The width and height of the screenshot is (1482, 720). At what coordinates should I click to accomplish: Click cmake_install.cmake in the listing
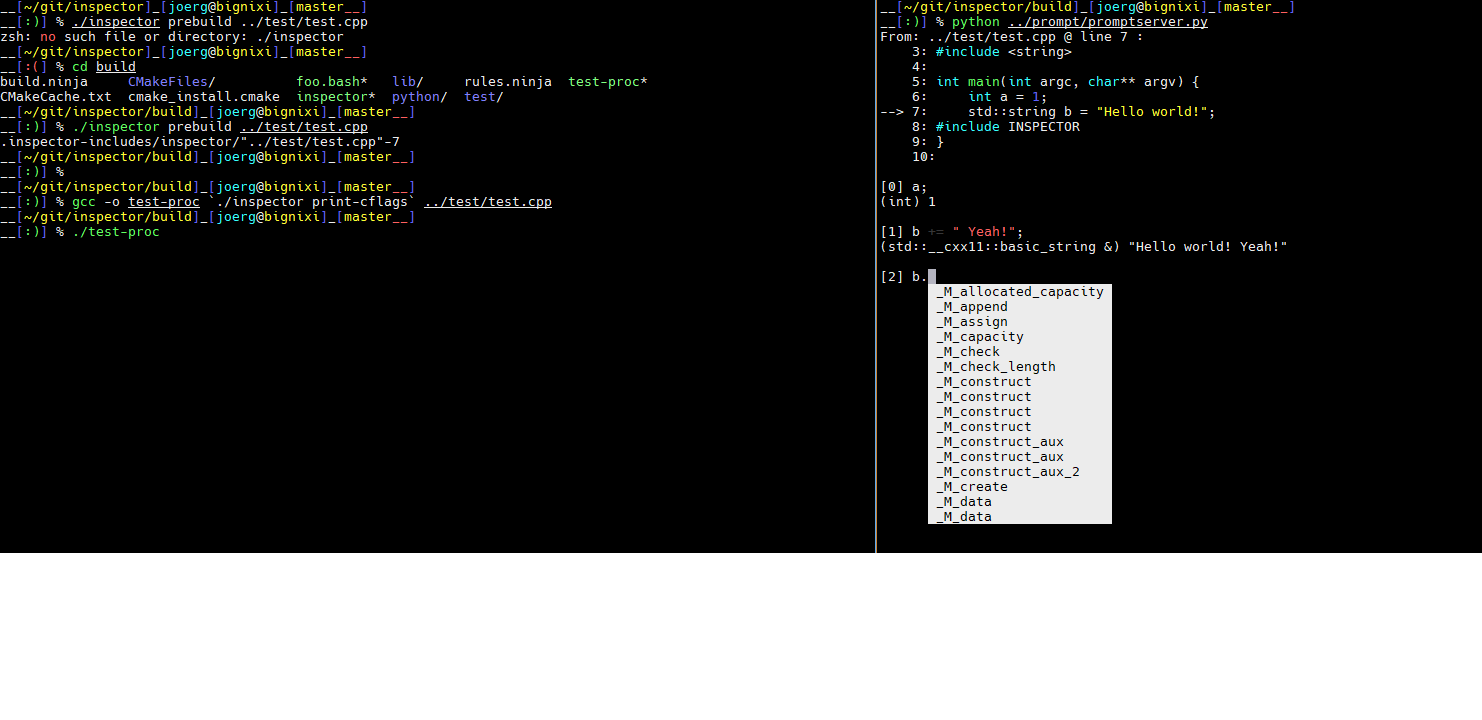[x=204, y=97]
